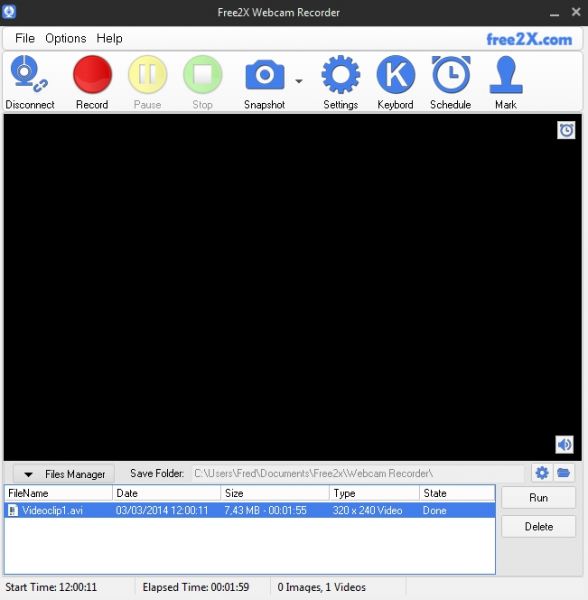588x600 pixels.
Task: Open the Options menu
Action: tap(65, 38)
